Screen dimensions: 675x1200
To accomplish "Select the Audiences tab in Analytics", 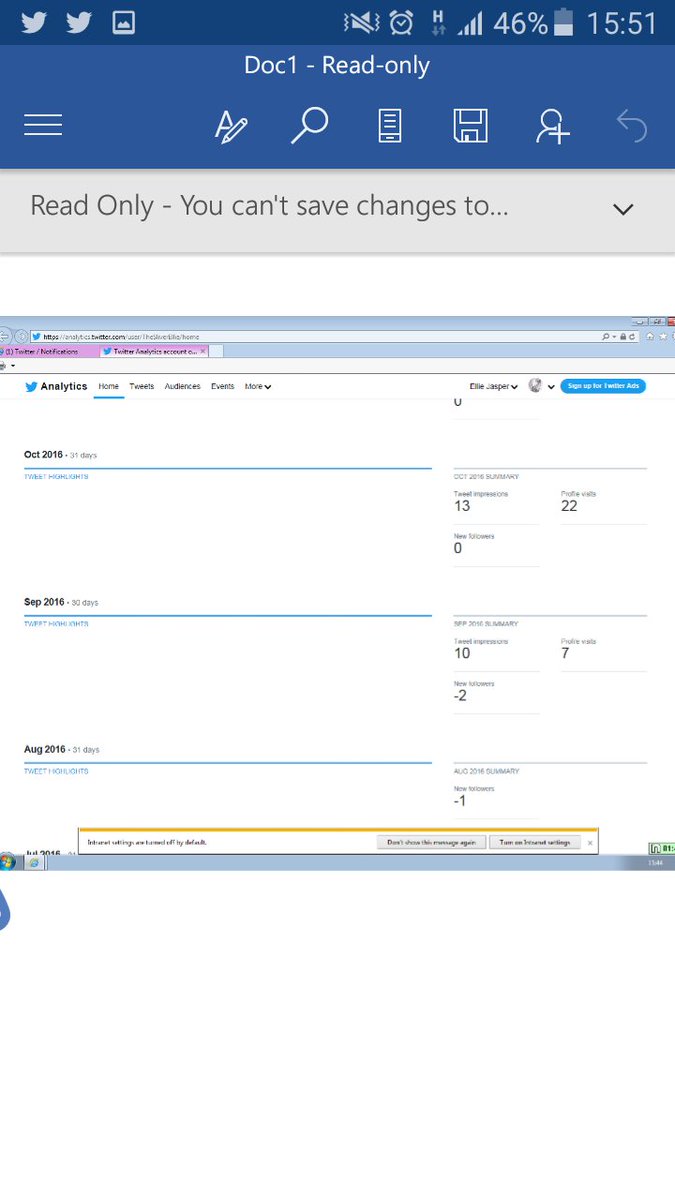I will (x=182, y=386).
